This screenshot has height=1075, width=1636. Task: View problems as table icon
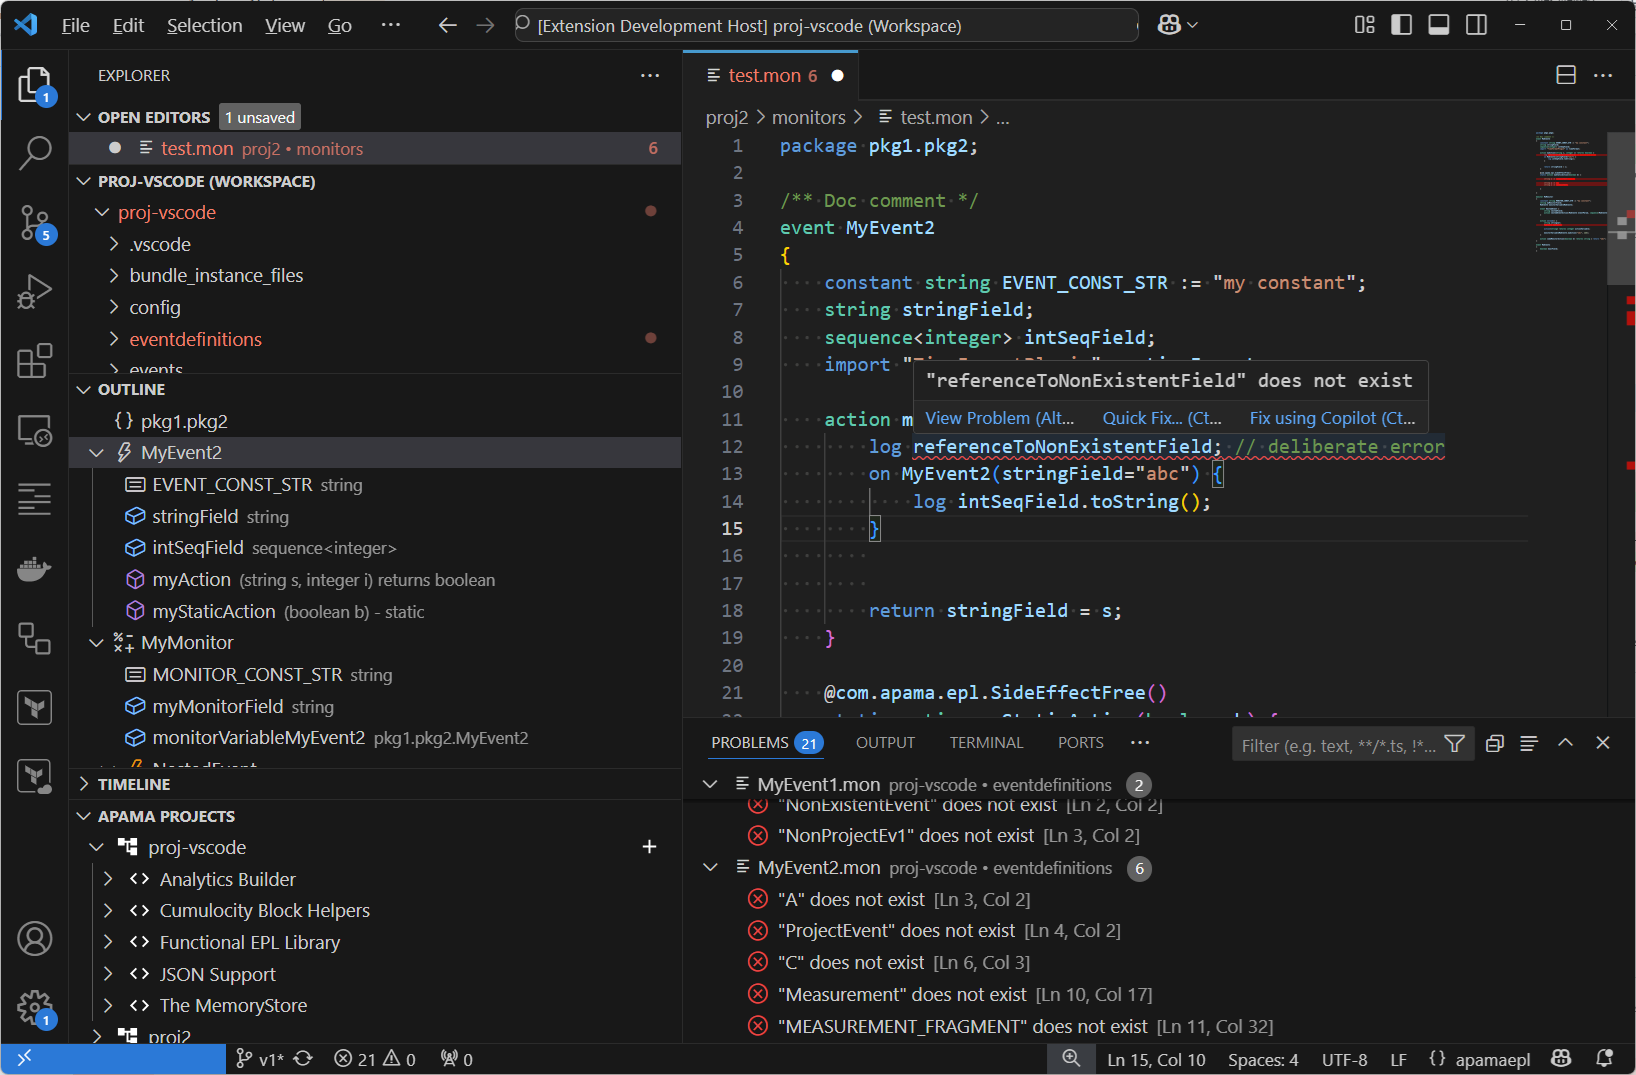point(1528,743)
